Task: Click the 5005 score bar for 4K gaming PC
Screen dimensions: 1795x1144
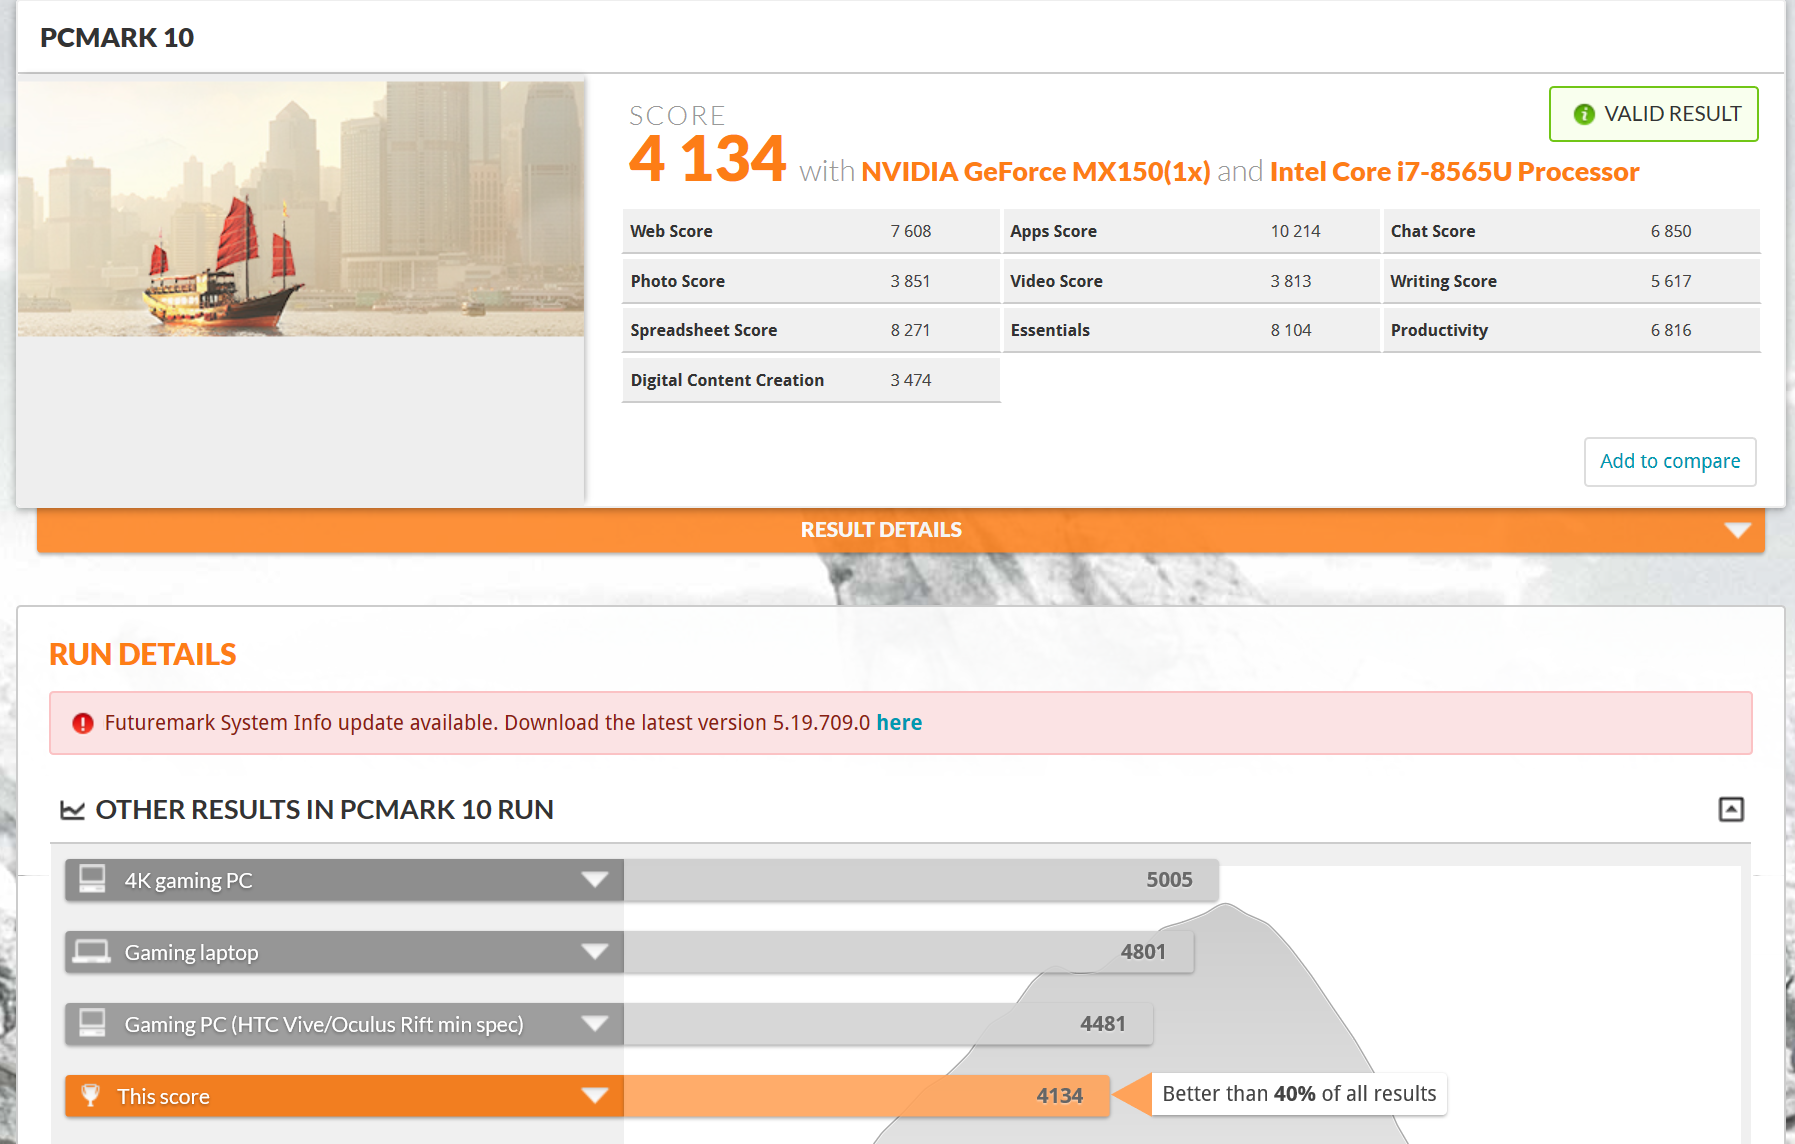Action: pos(921,880)
